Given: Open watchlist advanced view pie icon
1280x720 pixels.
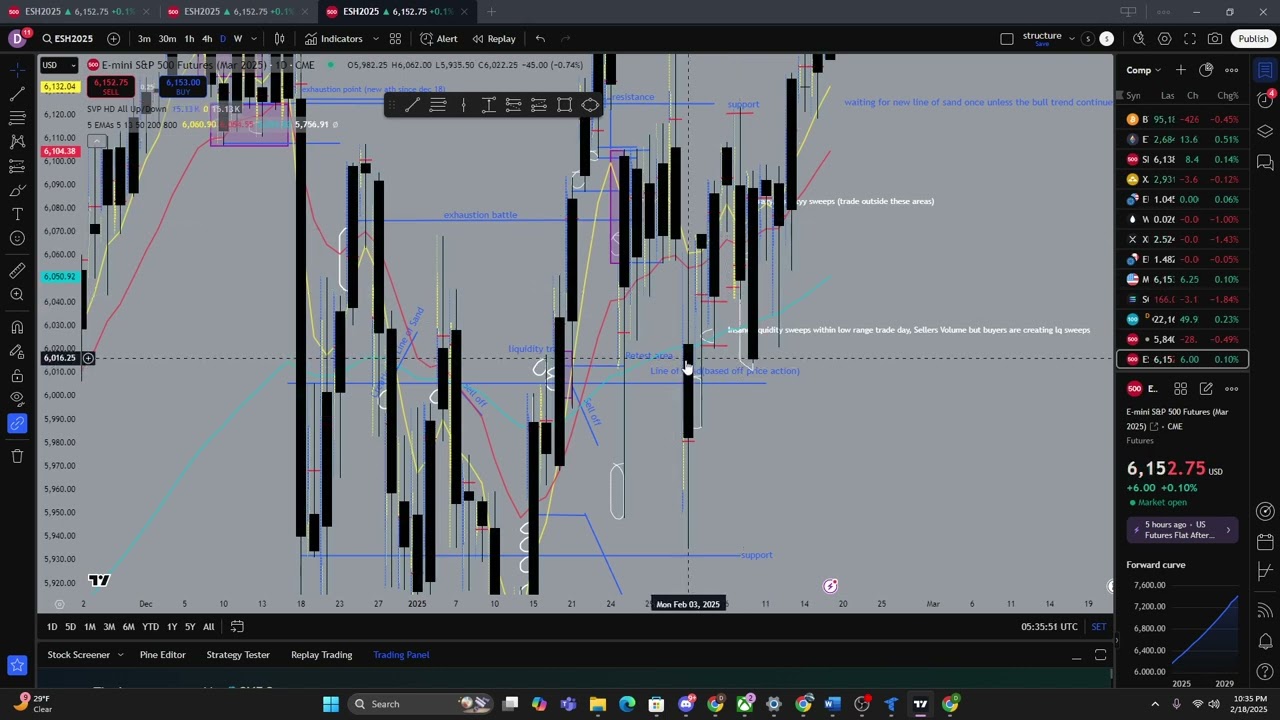Looking at the screenshot, I should coord(1206,70).
